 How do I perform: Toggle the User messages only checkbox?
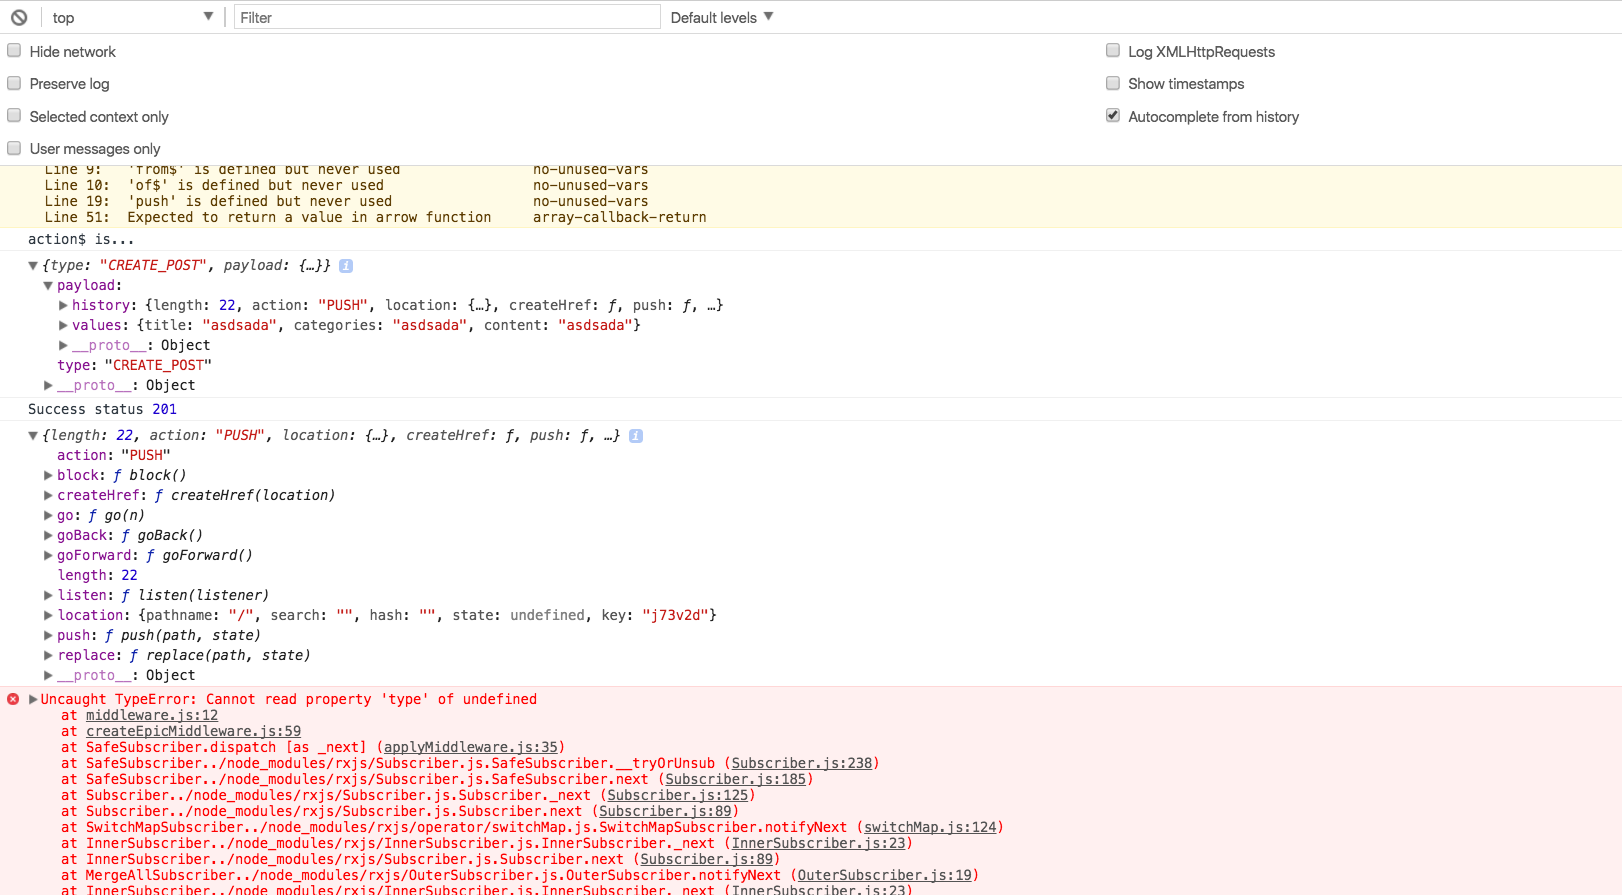click(14, 148)
